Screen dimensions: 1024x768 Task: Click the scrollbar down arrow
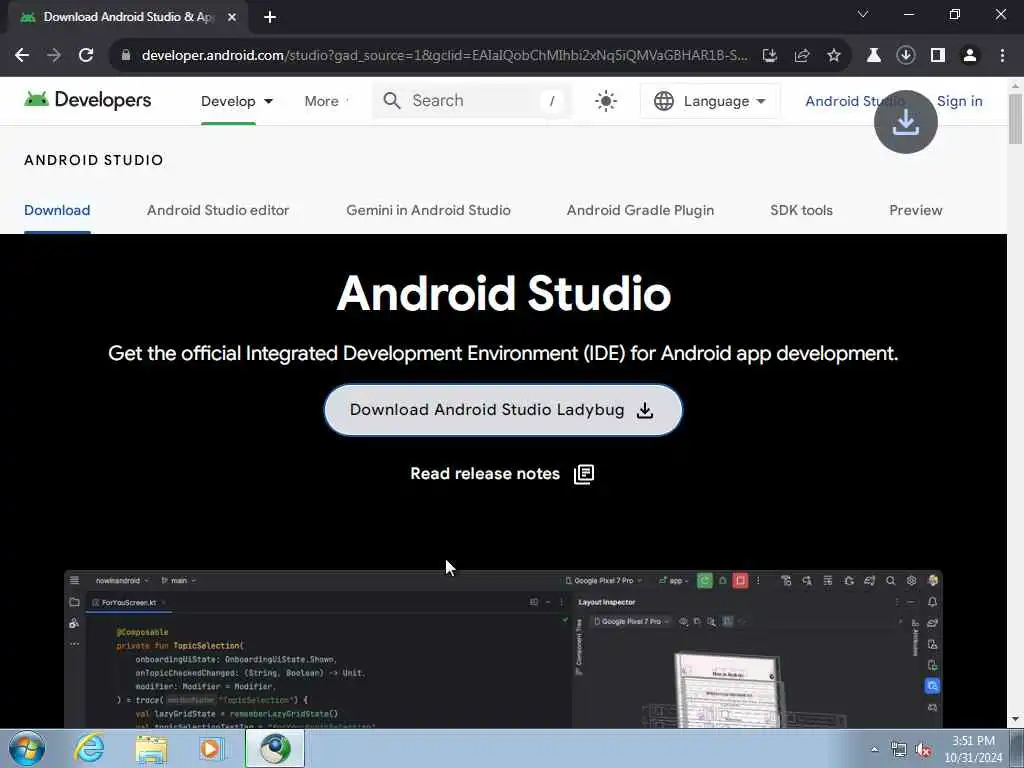1015,719
